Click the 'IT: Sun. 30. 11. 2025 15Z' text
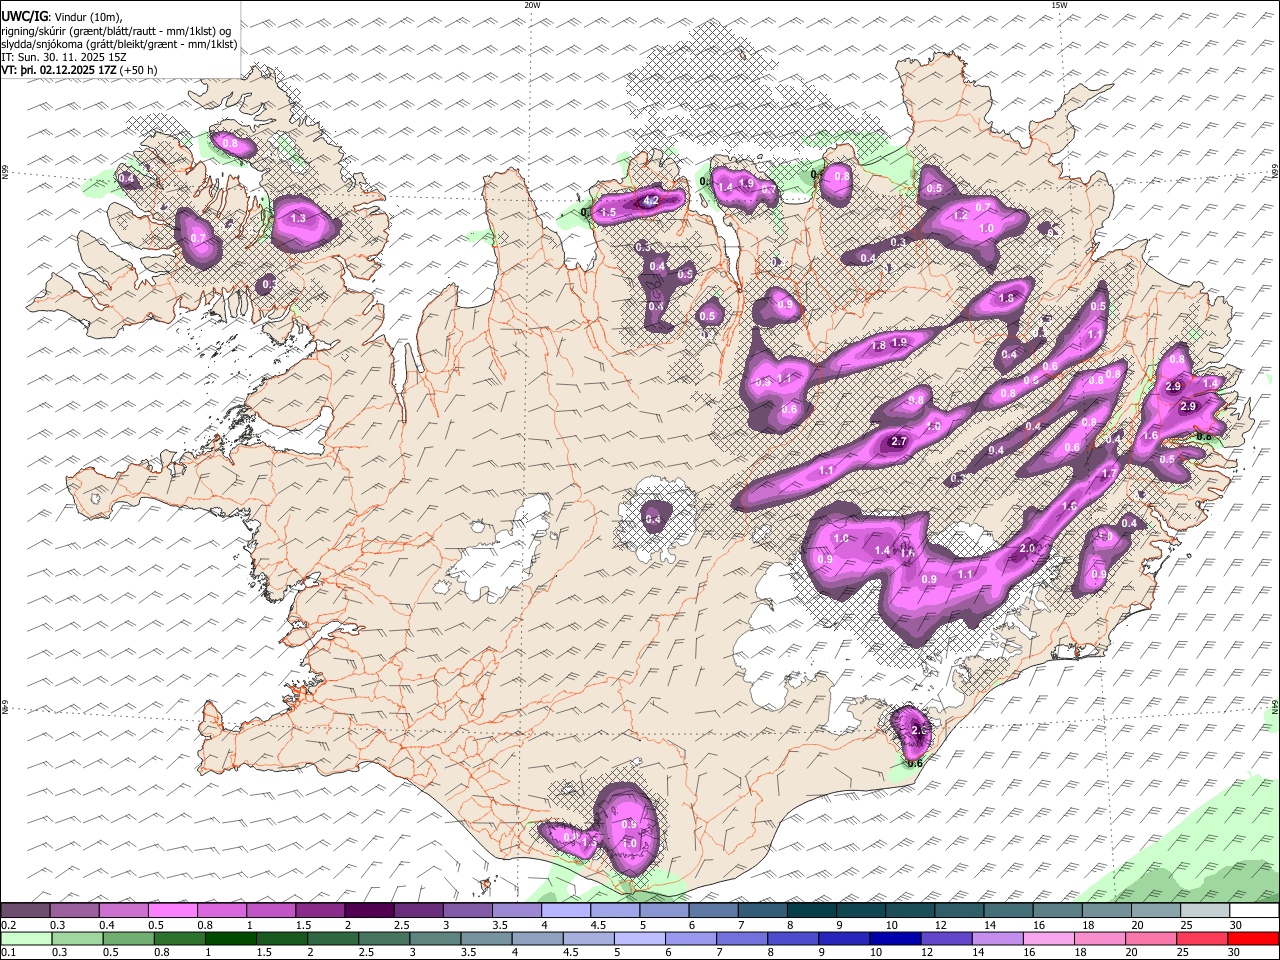 point(64,57)
